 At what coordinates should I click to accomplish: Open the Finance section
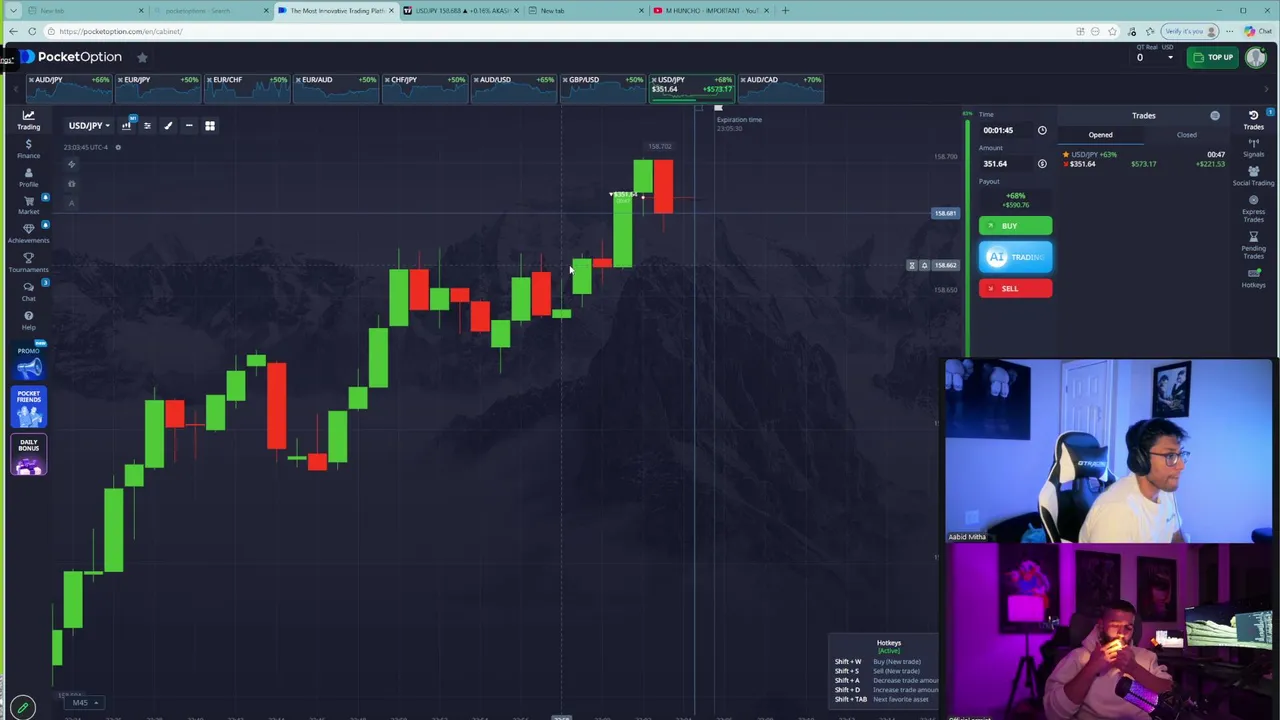(x=28, y=149)
